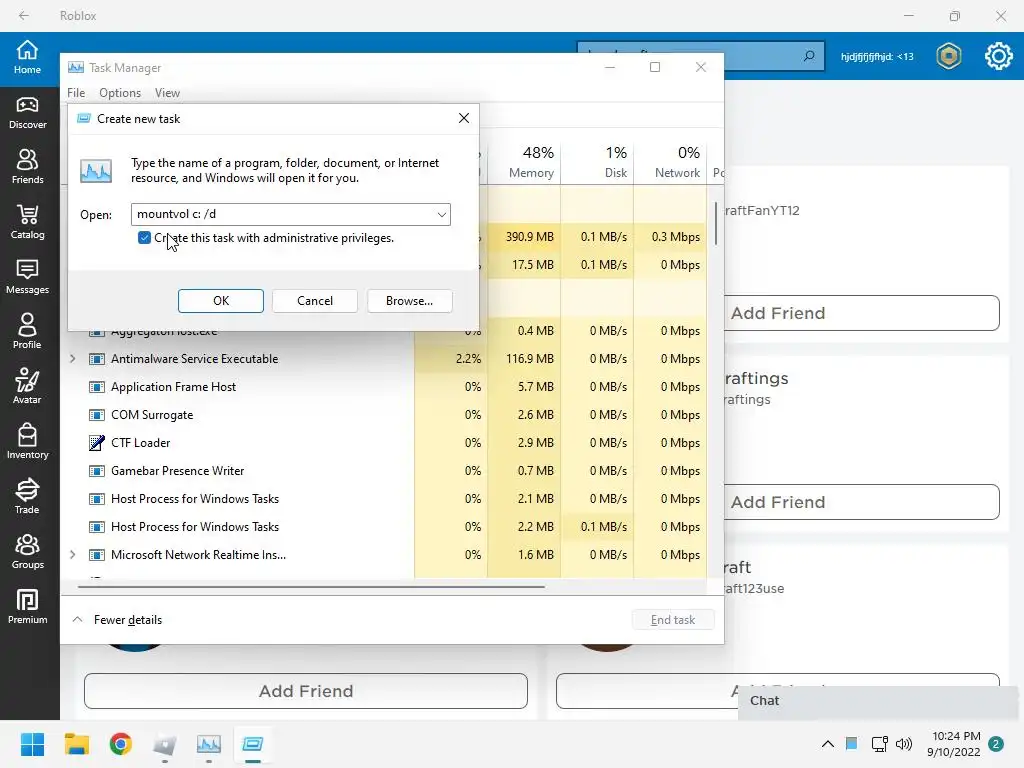
Task: Open Avatar editor in Roblox sidebar
Action: (27, 387)
